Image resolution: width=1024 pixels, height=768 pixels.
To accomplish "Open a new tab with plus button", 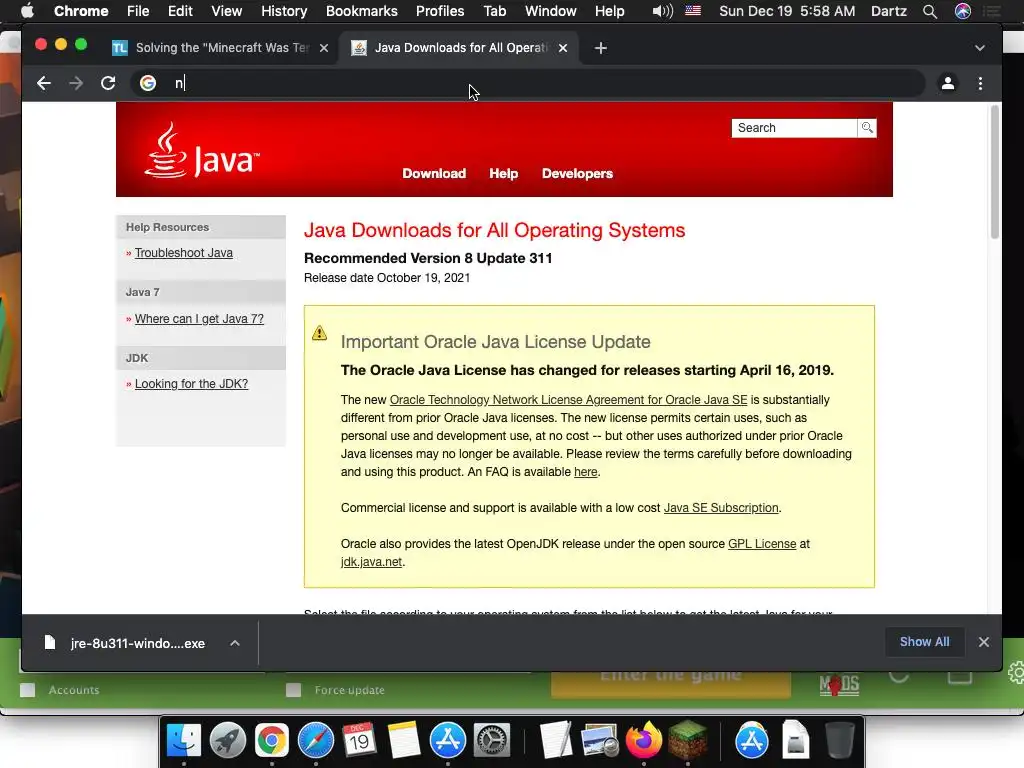I will click(x=601, y=48).
